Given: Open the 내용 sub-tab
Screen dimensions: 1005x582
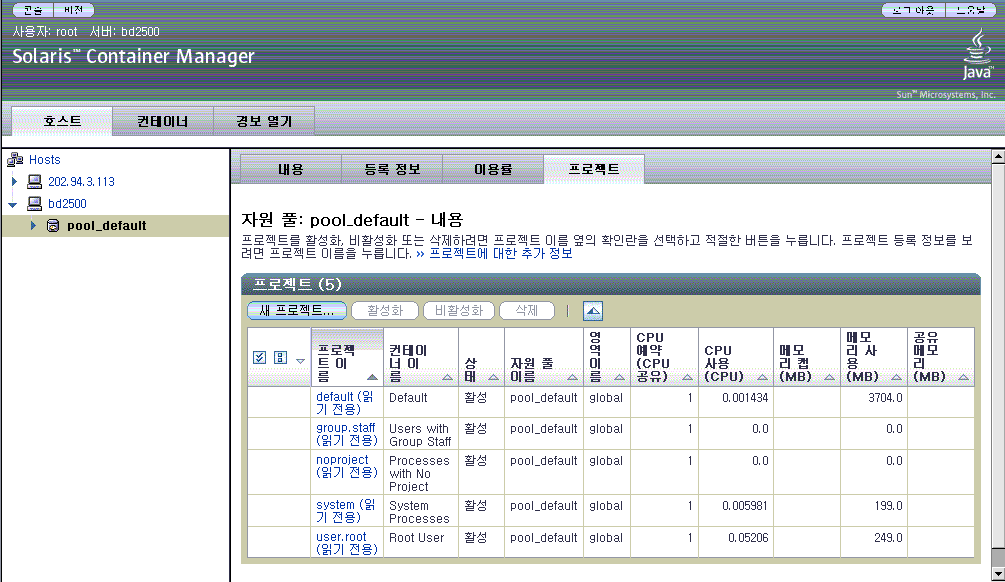Looking at the screenshot, I should (290, 169).
